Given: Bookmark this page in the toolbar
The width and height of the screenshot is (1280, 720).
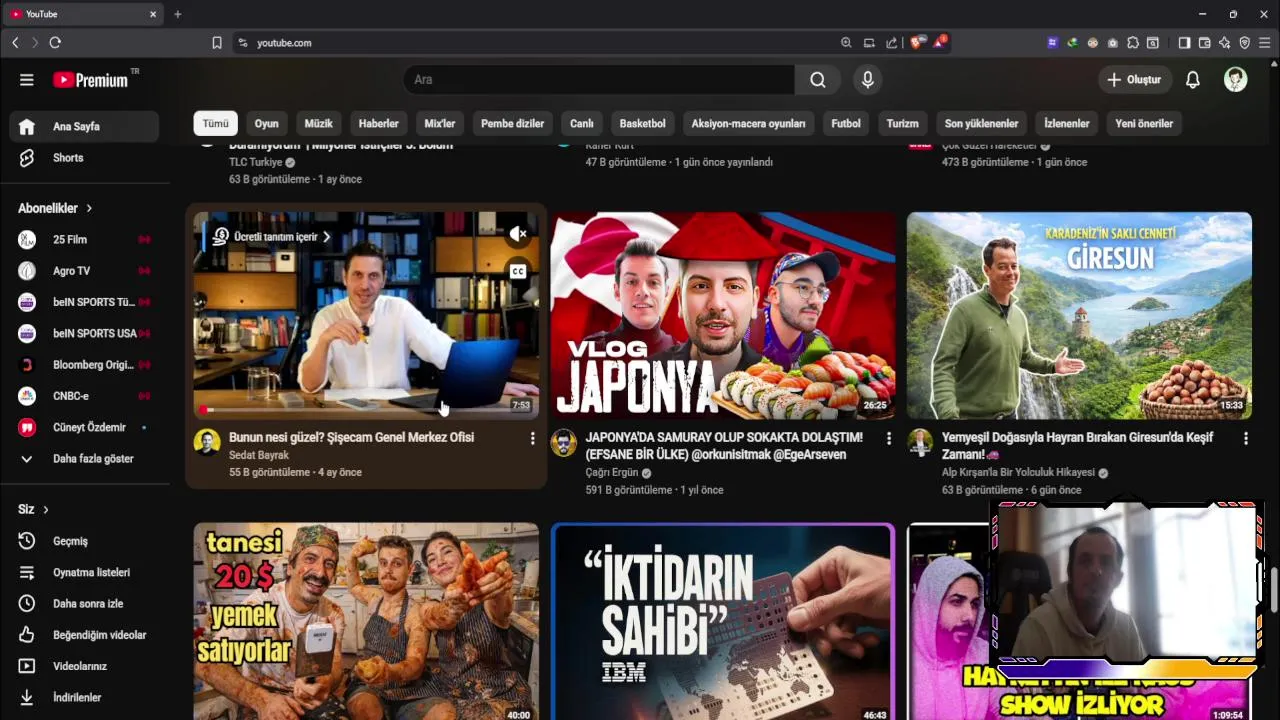Looking at the screenshot, I should (x=217, y=43).
